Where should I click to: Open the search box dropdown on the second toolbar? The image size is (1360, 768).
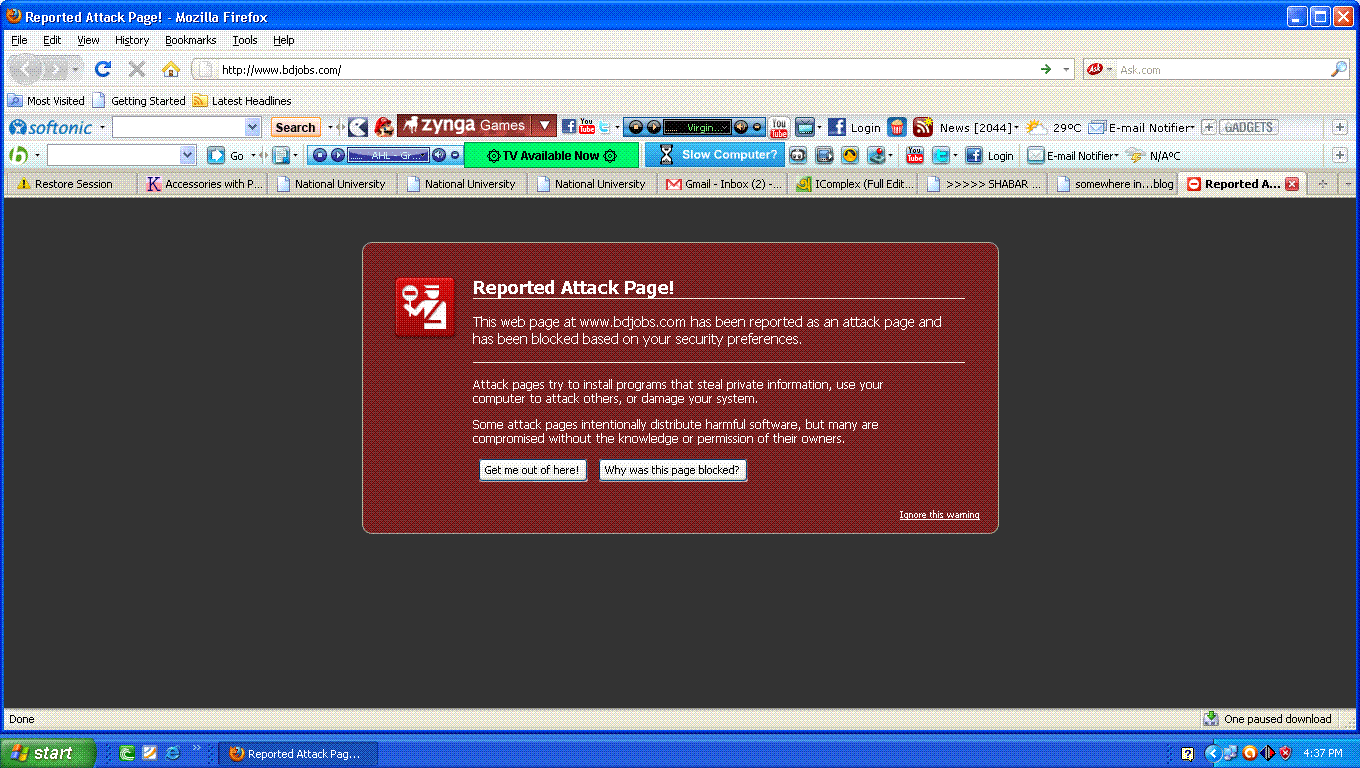pos(187,155)
